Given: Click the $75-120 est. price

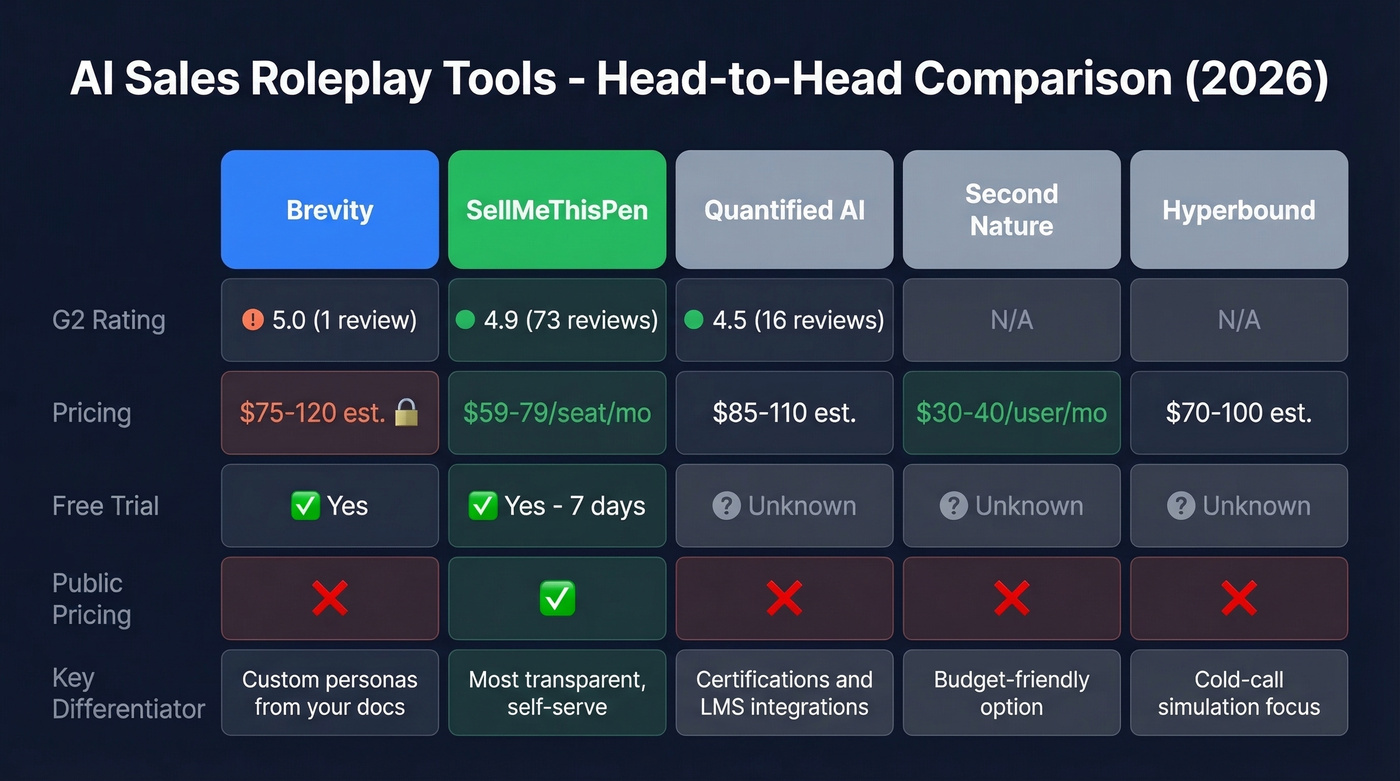Looking at the screenshot, I should [313, 412].
